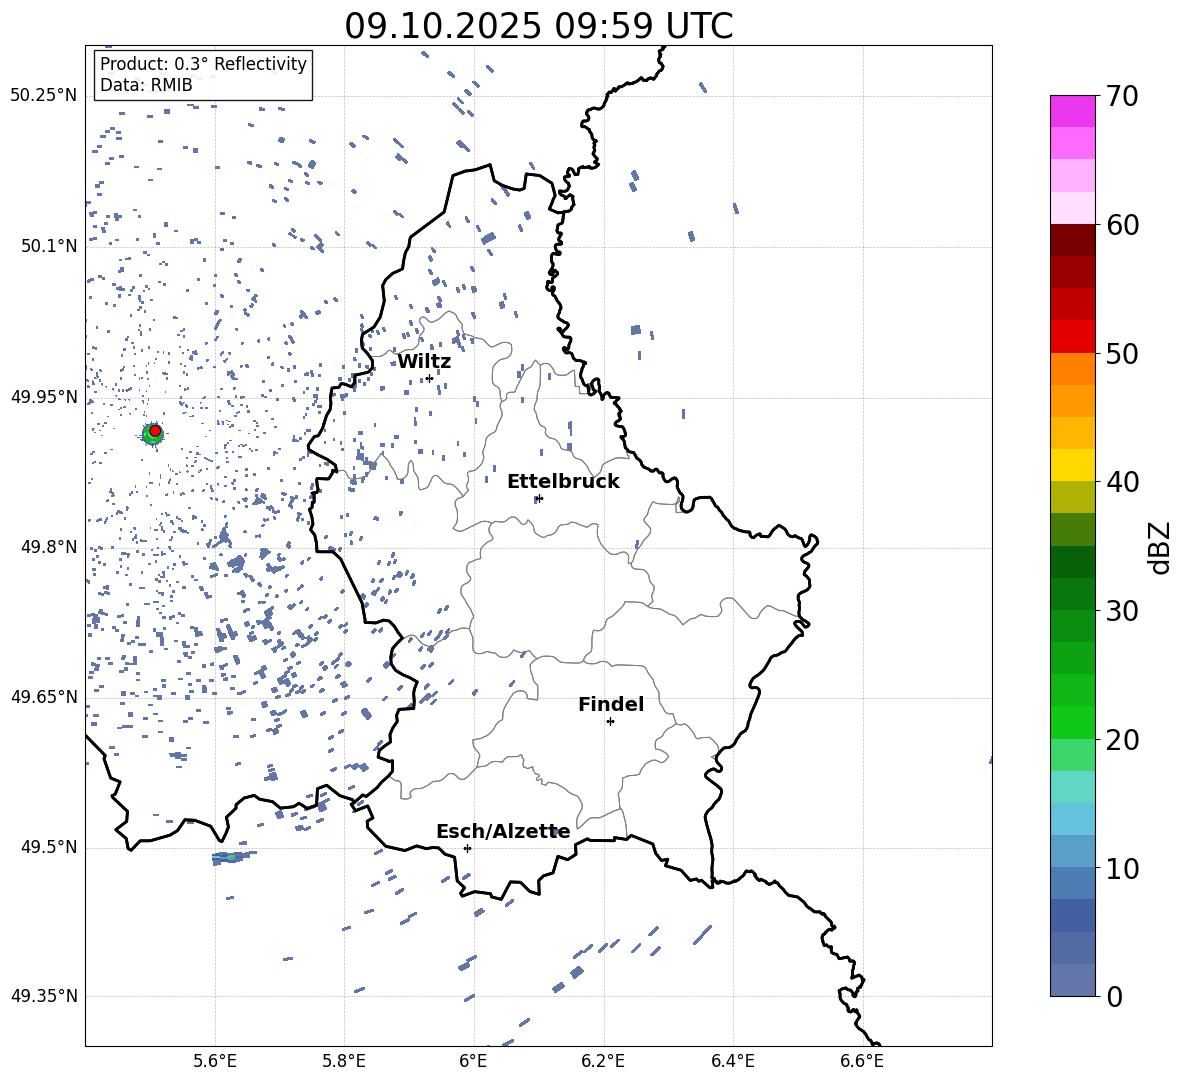Click the colorbar tick label 60
This screenshot has height=1081, width=1184.
tap(1122, 225)
